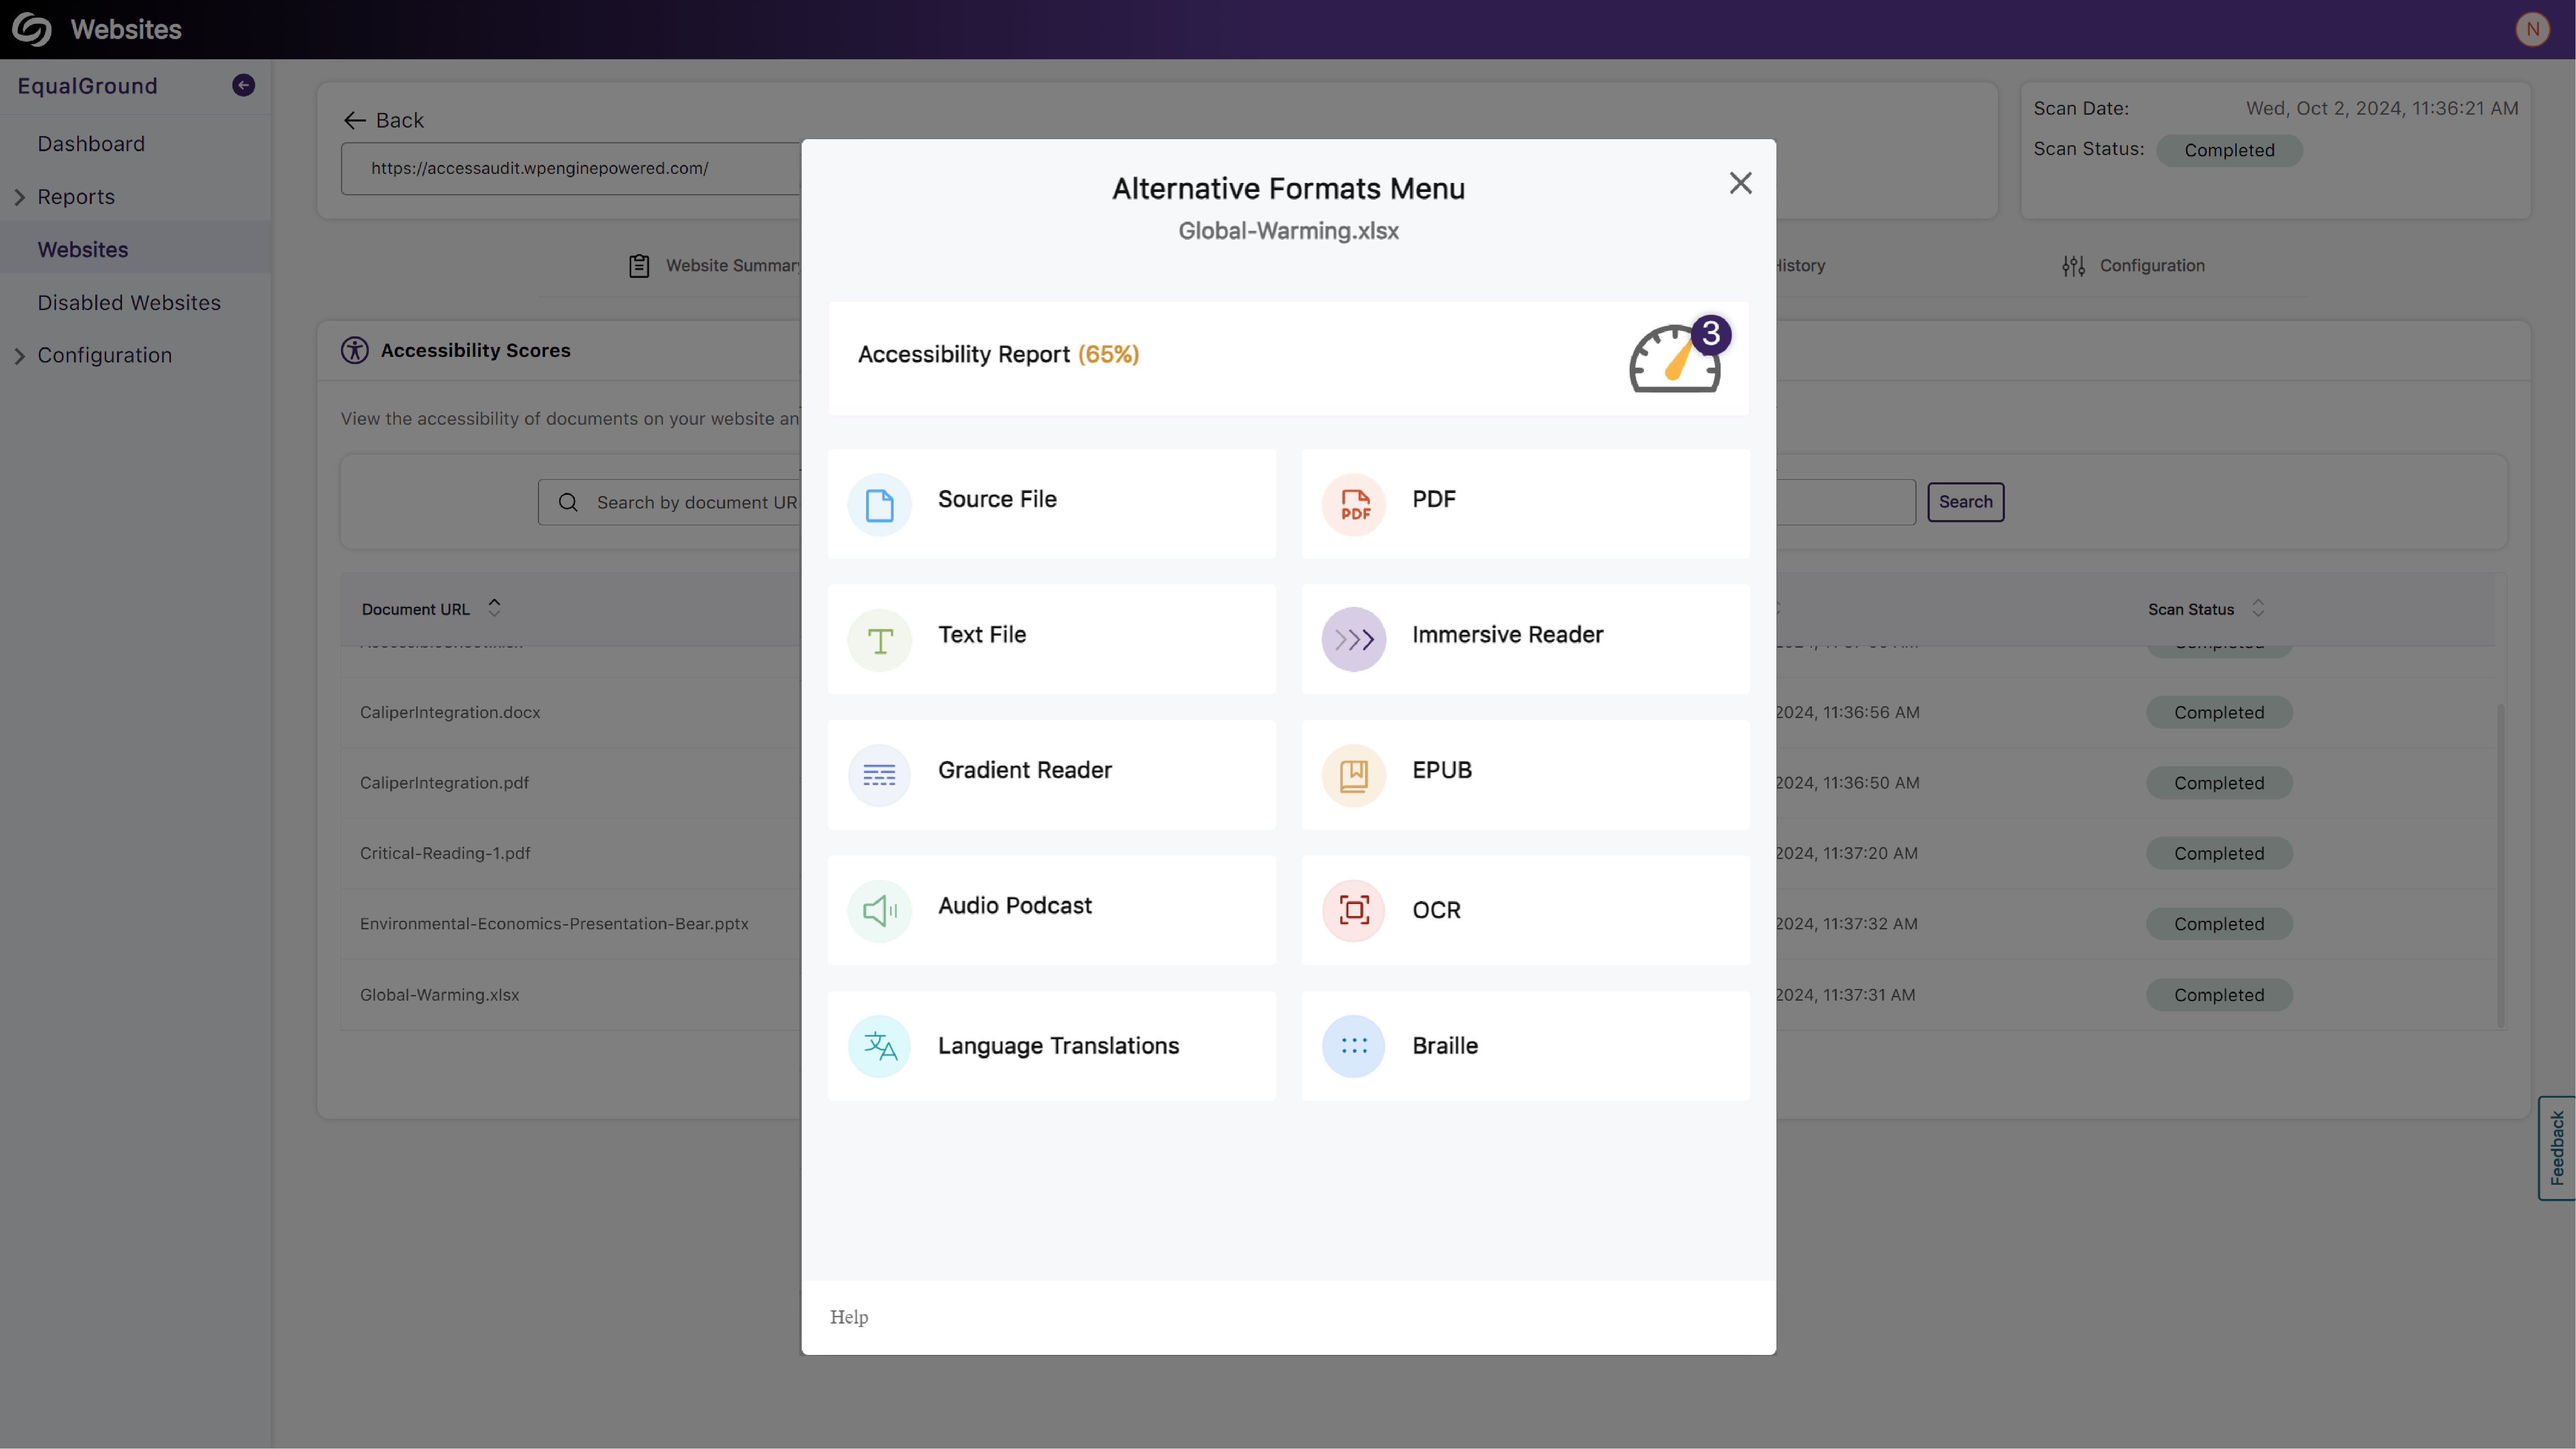Open the user avatar N
This screenshot has width=2576, height=1449.
coord(2532,29)
